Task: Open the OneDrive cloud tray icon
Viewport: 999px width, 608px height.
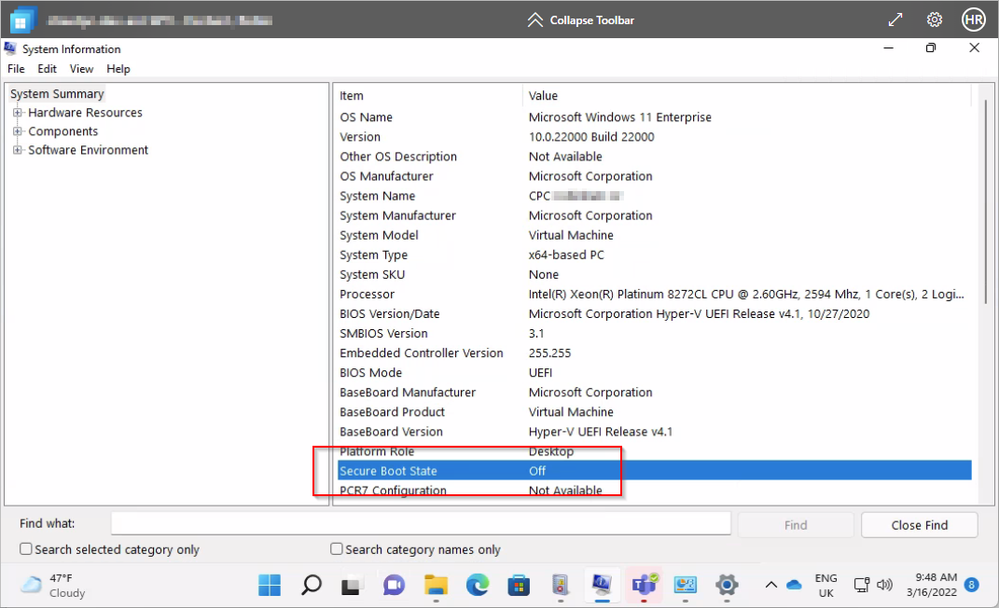Action: (794, 584)
